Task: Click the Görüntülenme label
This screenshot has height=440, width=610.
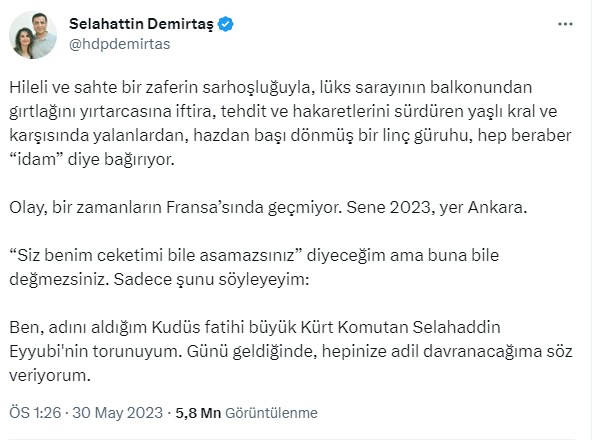Action: point(272,412)
